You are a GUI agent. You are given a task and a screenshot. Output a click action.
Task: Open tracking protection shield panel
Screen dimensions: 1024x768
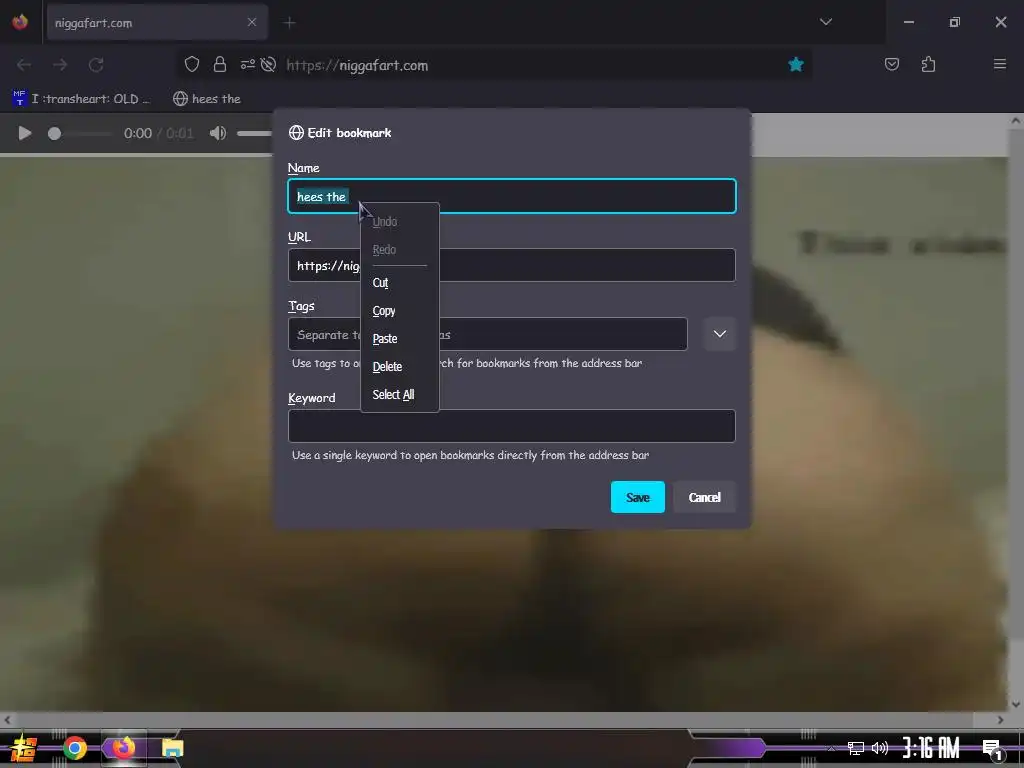(191, 65)
